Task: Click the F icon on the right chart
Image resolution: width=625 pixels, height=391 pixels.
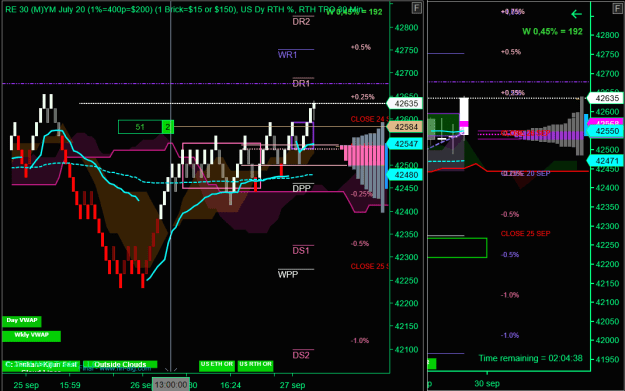Action: pos(617,8)
